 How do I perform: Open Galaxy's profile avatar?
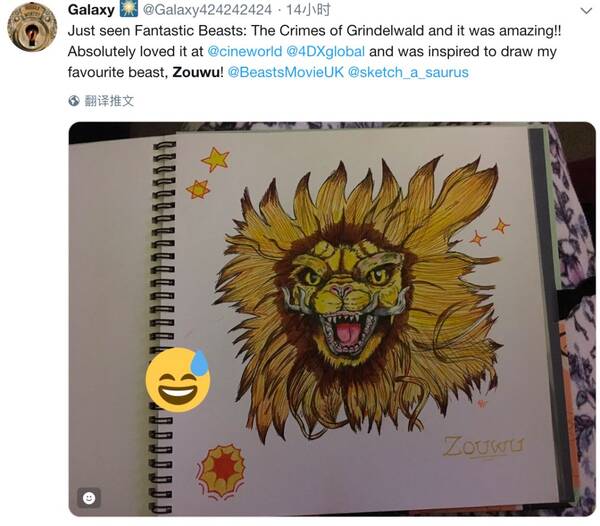click(x=32, y=26)
